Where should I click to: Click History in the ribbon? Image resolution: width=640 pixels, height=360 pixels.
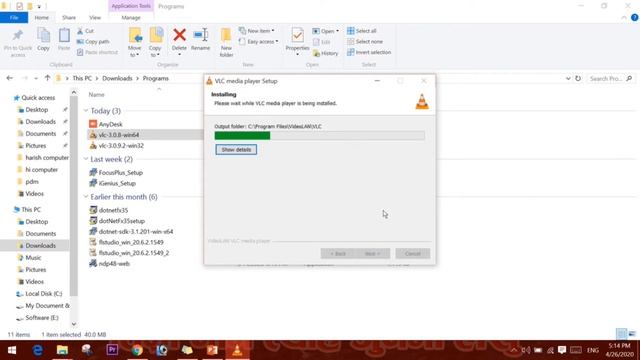[326, 53]
